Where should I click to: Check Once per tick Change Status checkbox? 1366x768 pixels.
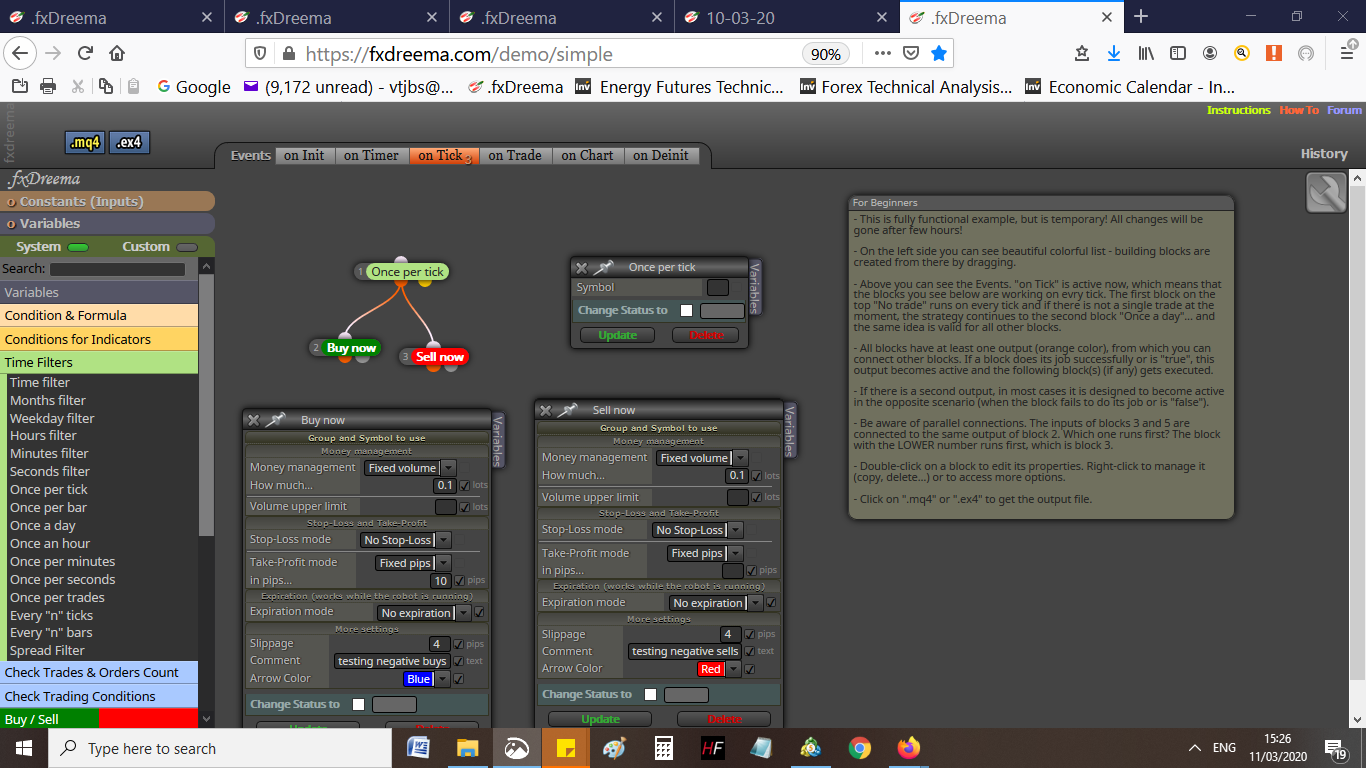[x=686, y=310]
